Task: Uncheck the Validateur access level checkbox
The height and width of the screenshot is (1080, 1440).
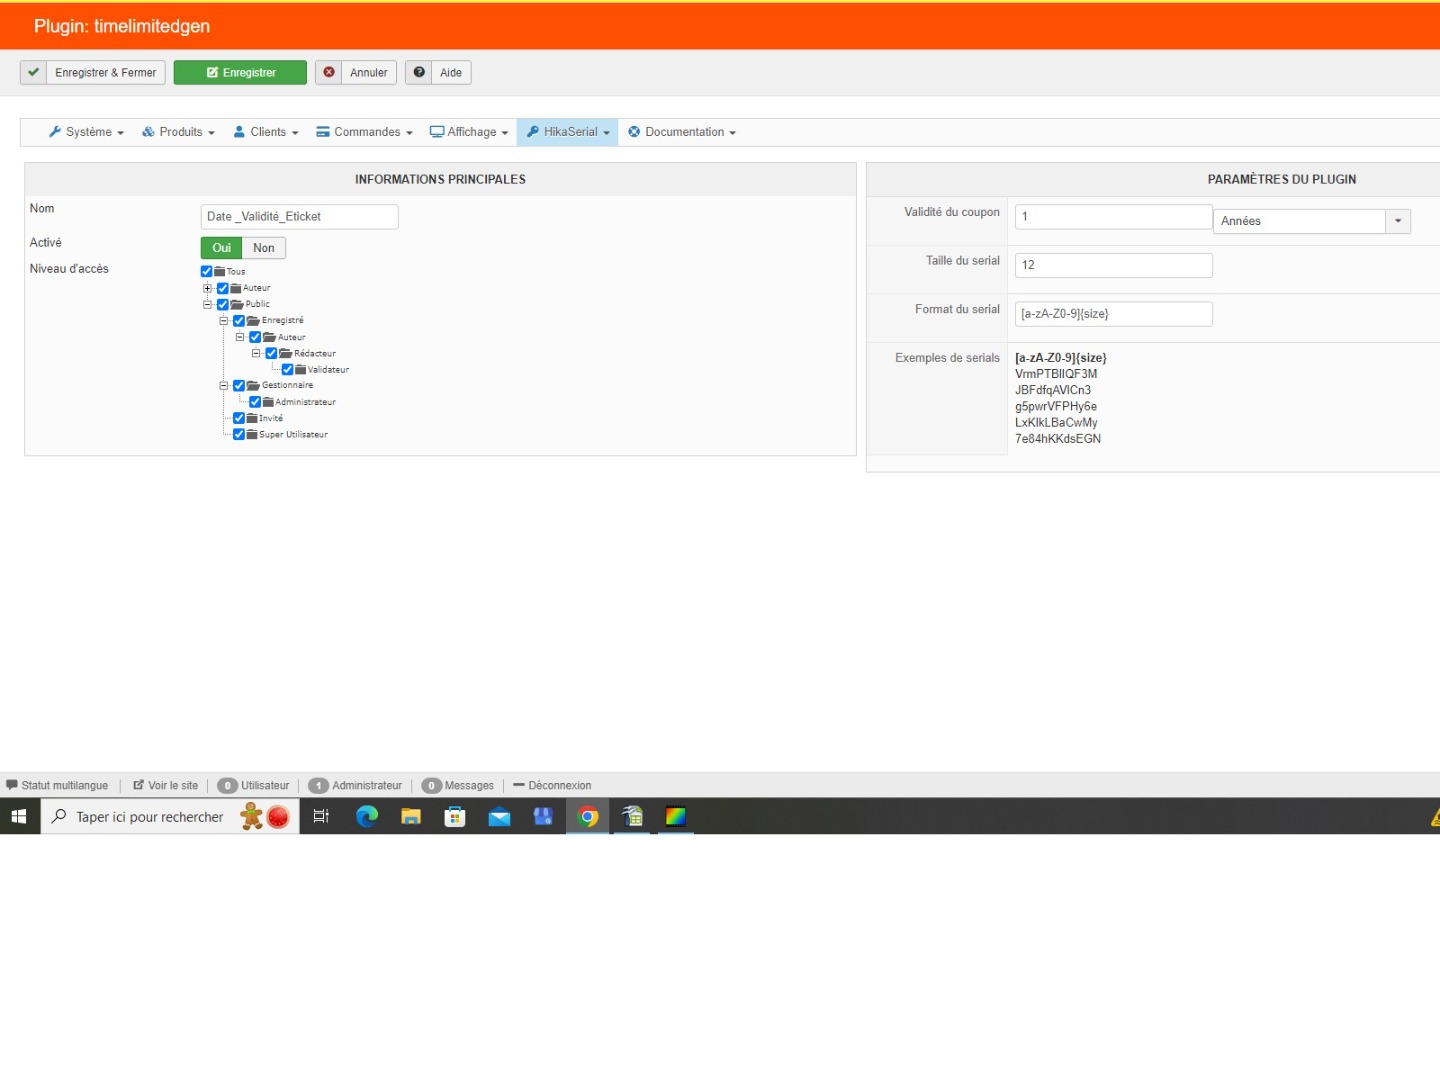Action: (x=287, y=370)
